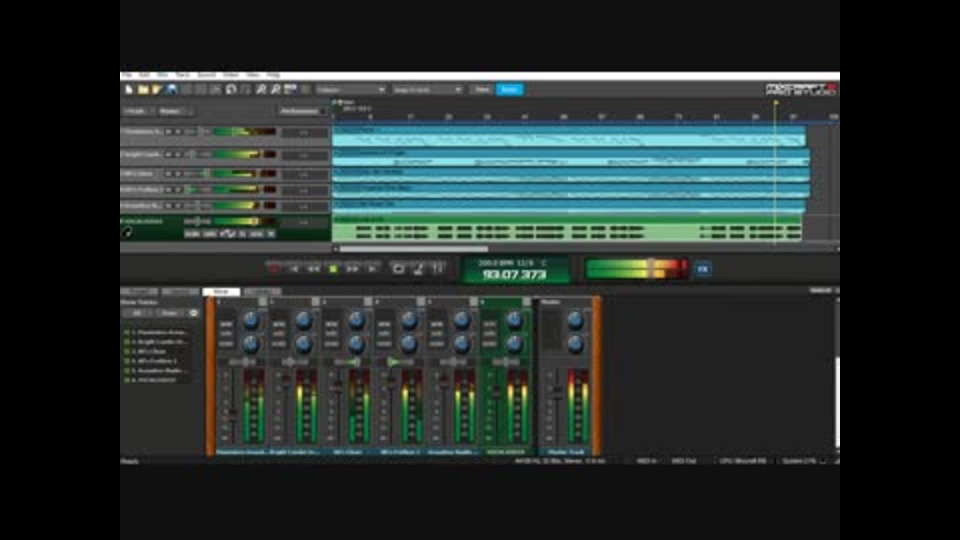Open the options box atop mixer channel 4
The width and height of the screenshot is (960, 540).
420,302
